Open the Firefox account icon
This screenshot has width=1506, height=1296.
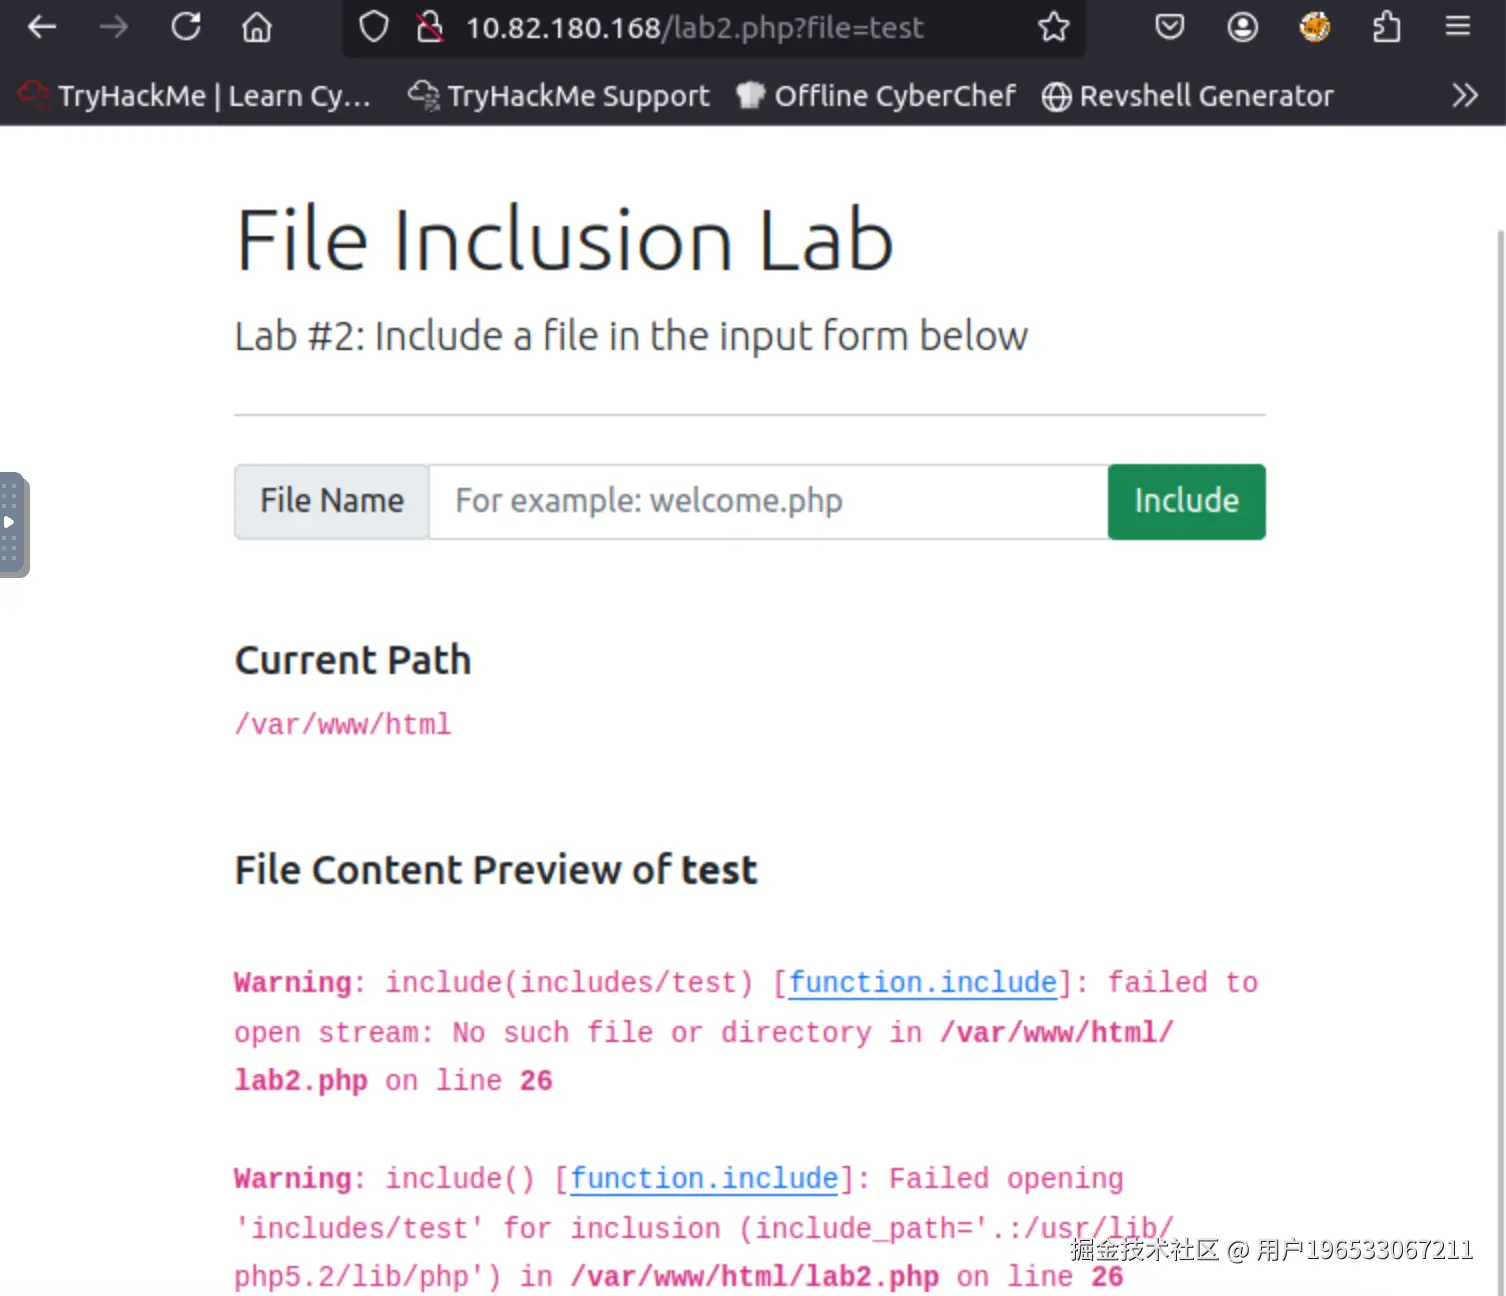[x=1242, y=27]
